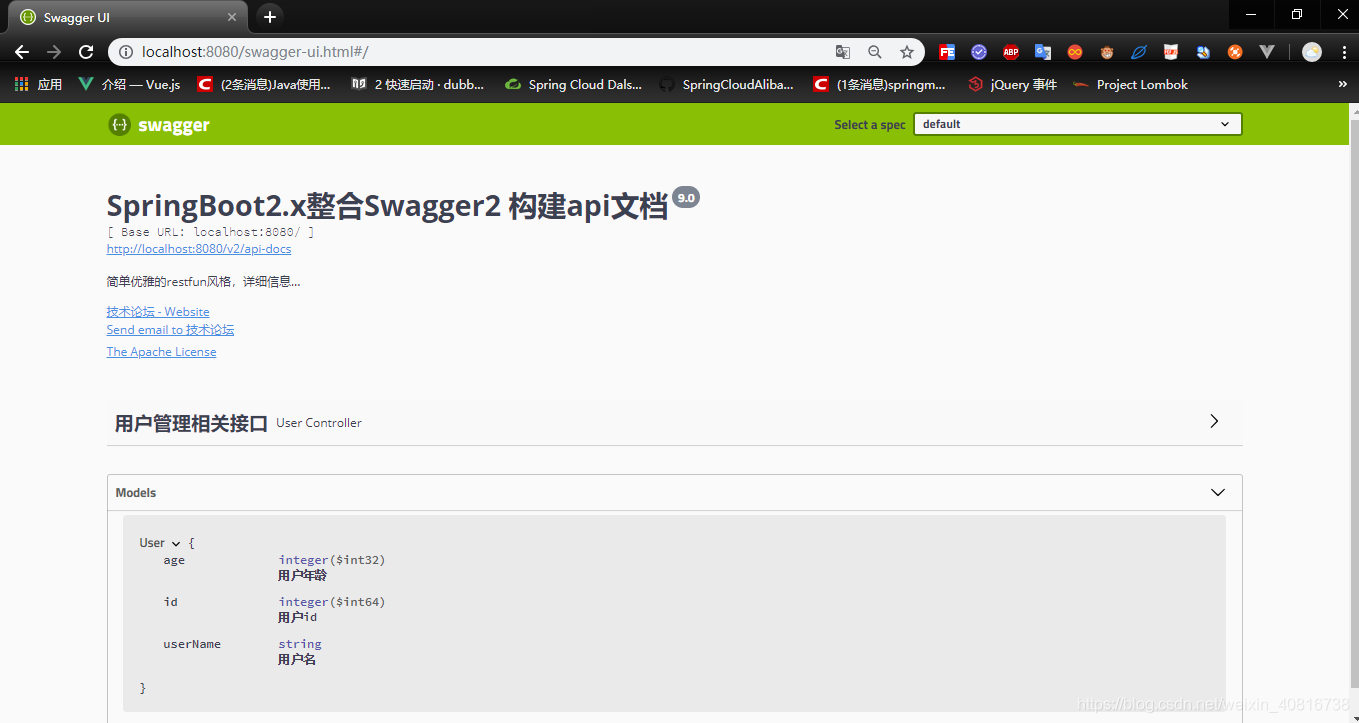Open the SpringCloudAlibaba GitHub bookmark
The height and width of the screenshot is (723, 1359).
point(726,85)
